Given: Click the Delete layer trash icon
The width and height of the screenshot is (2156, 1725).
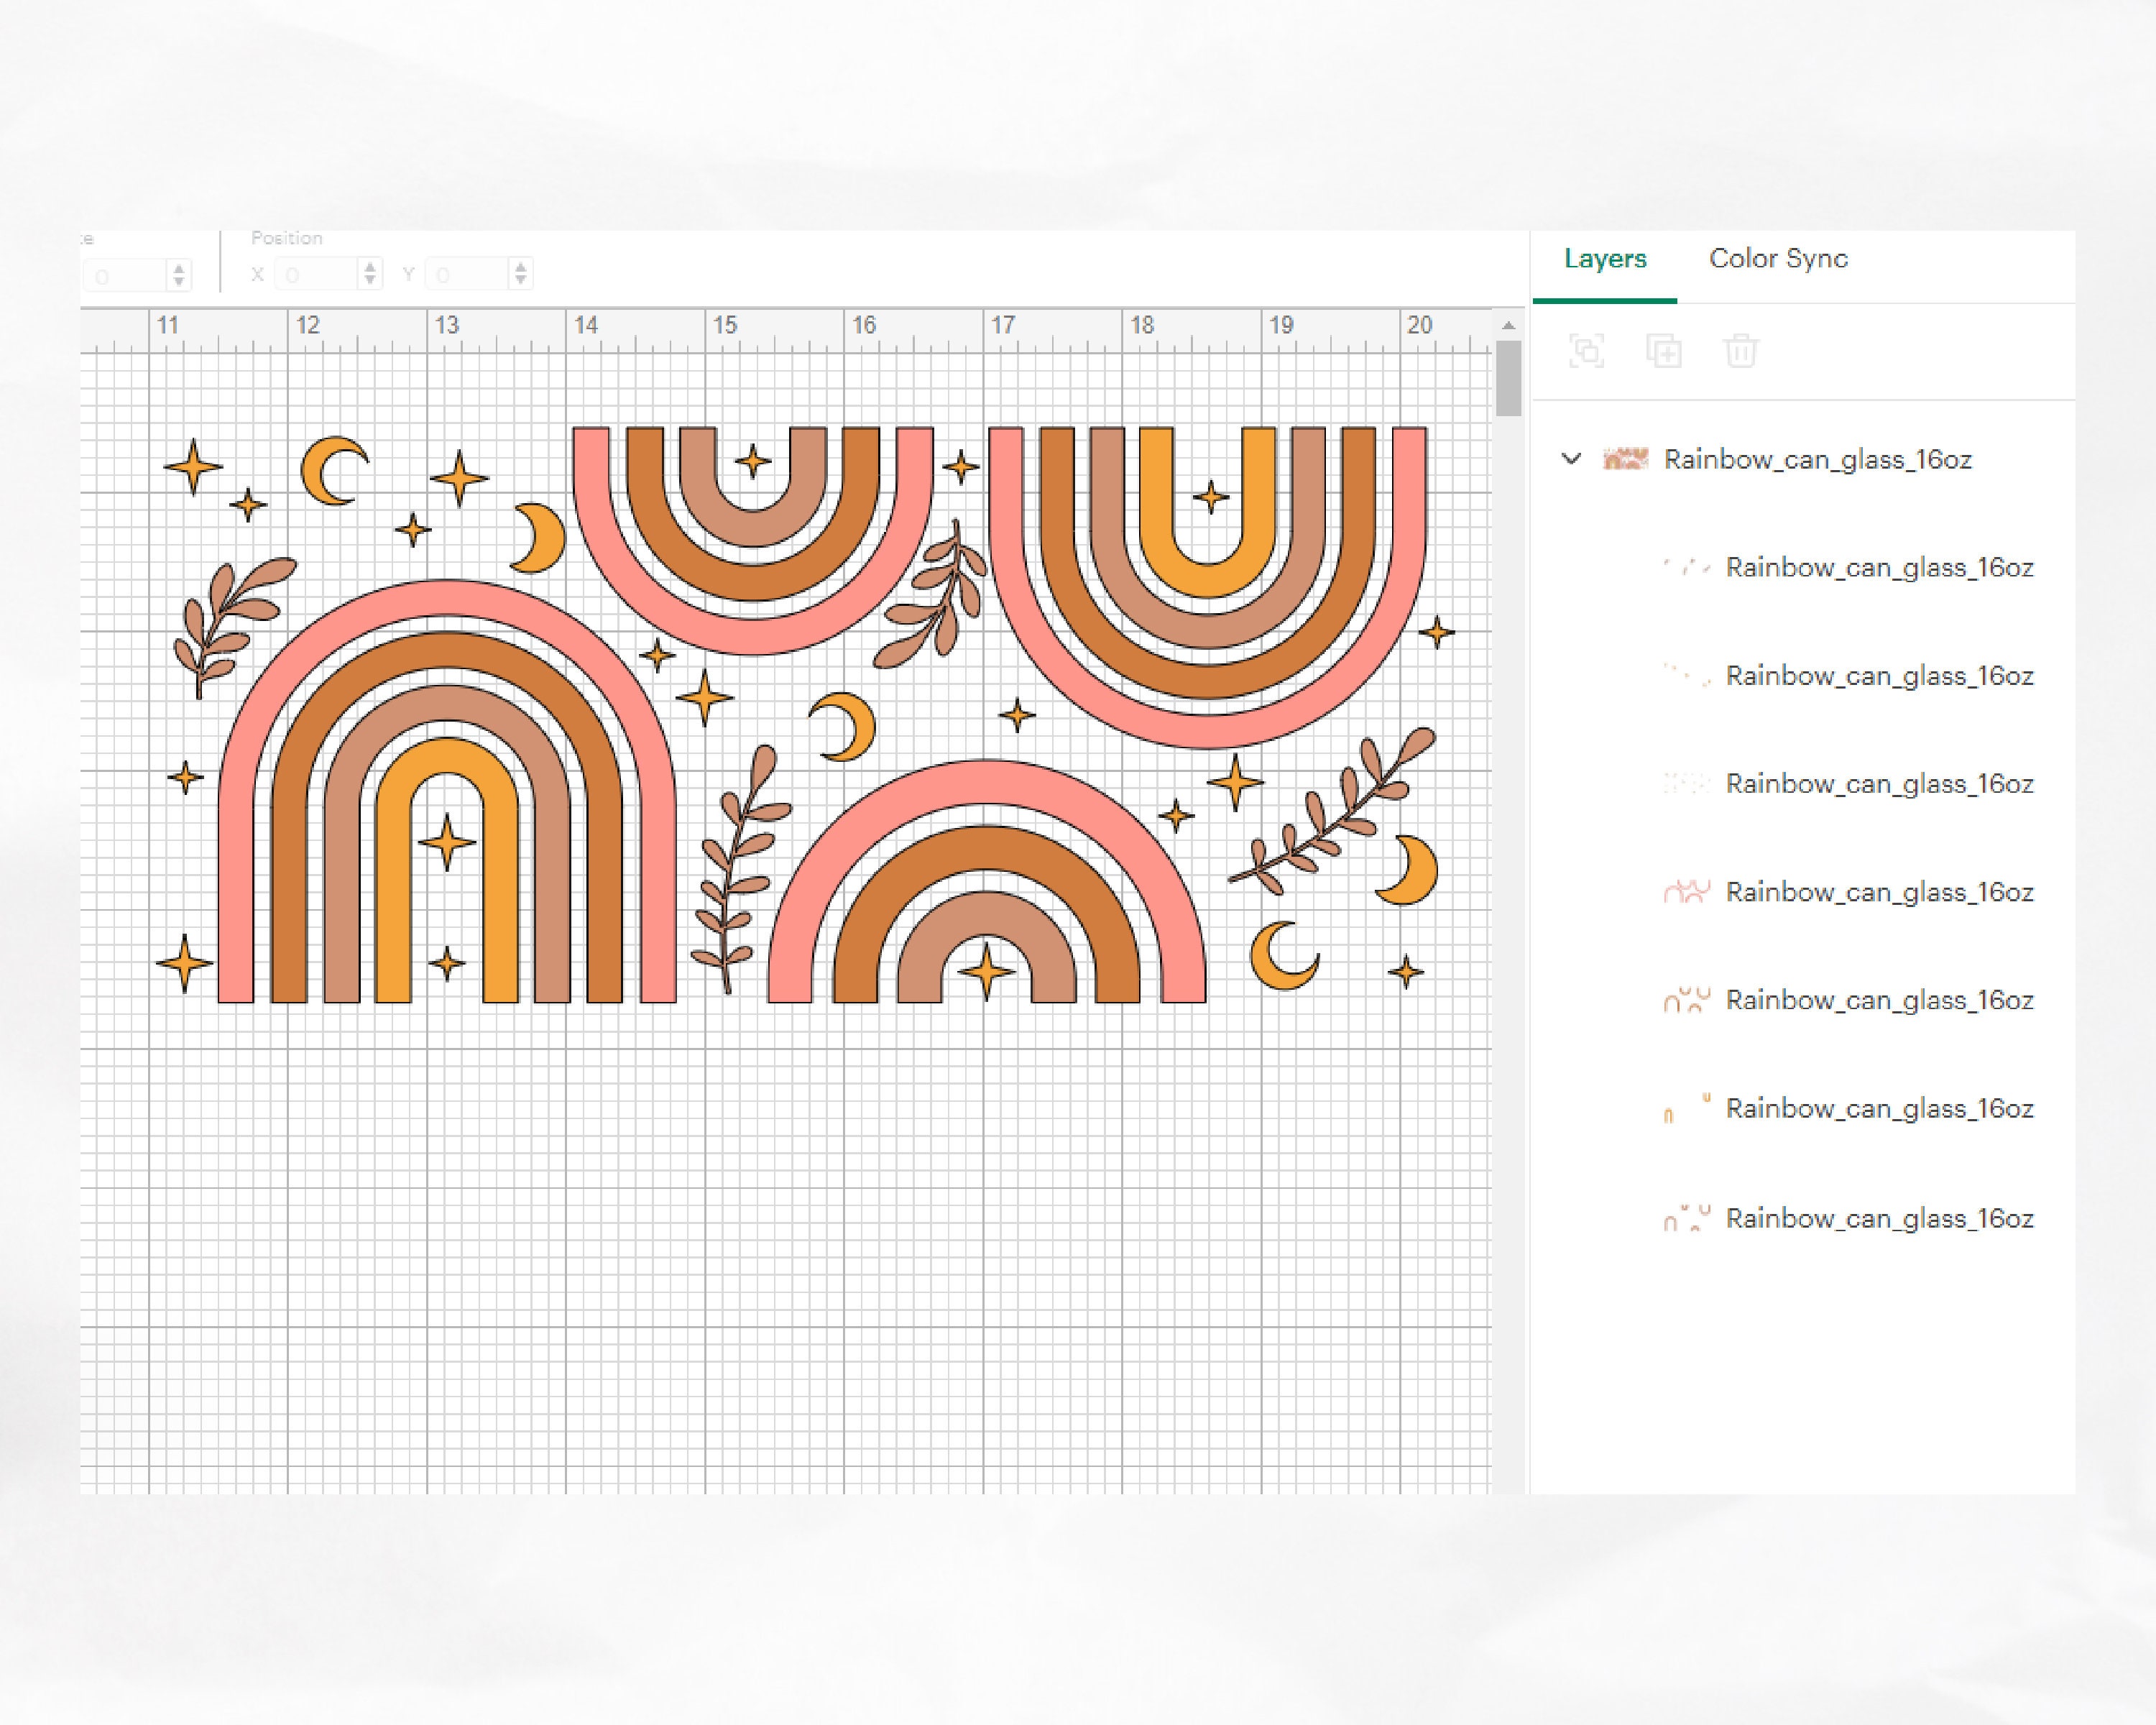Looking at the screenshot, I should 1741,351.
